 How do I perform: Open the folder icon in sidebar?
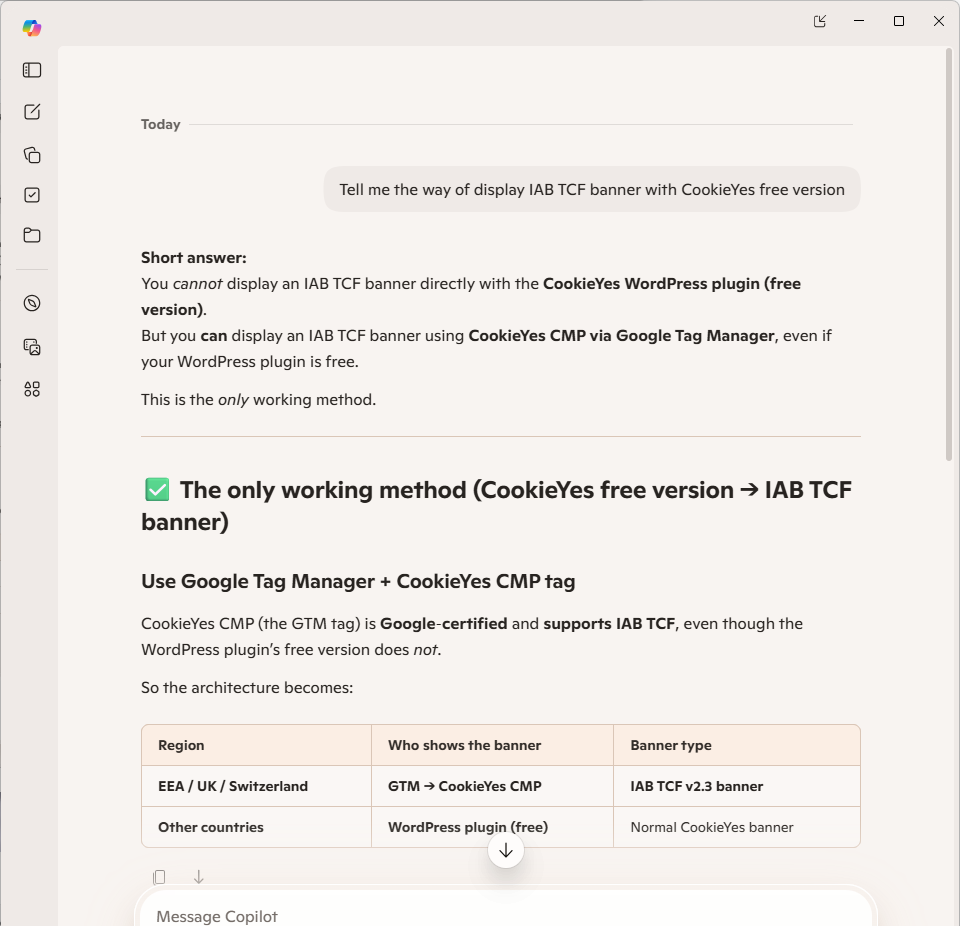32,235
